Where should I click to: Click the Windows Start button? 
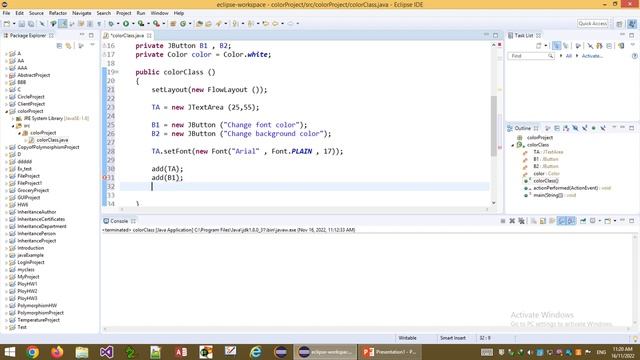[x=9, y=352]
